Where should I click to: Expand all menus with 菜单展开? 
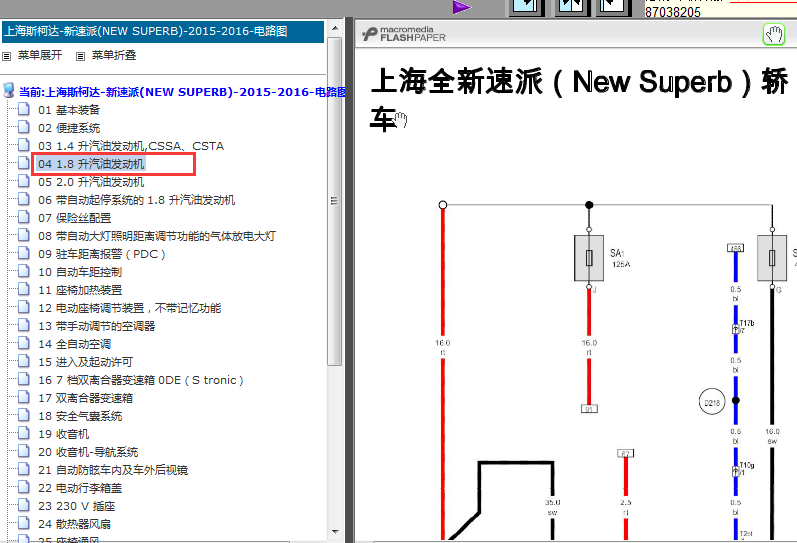40,55
